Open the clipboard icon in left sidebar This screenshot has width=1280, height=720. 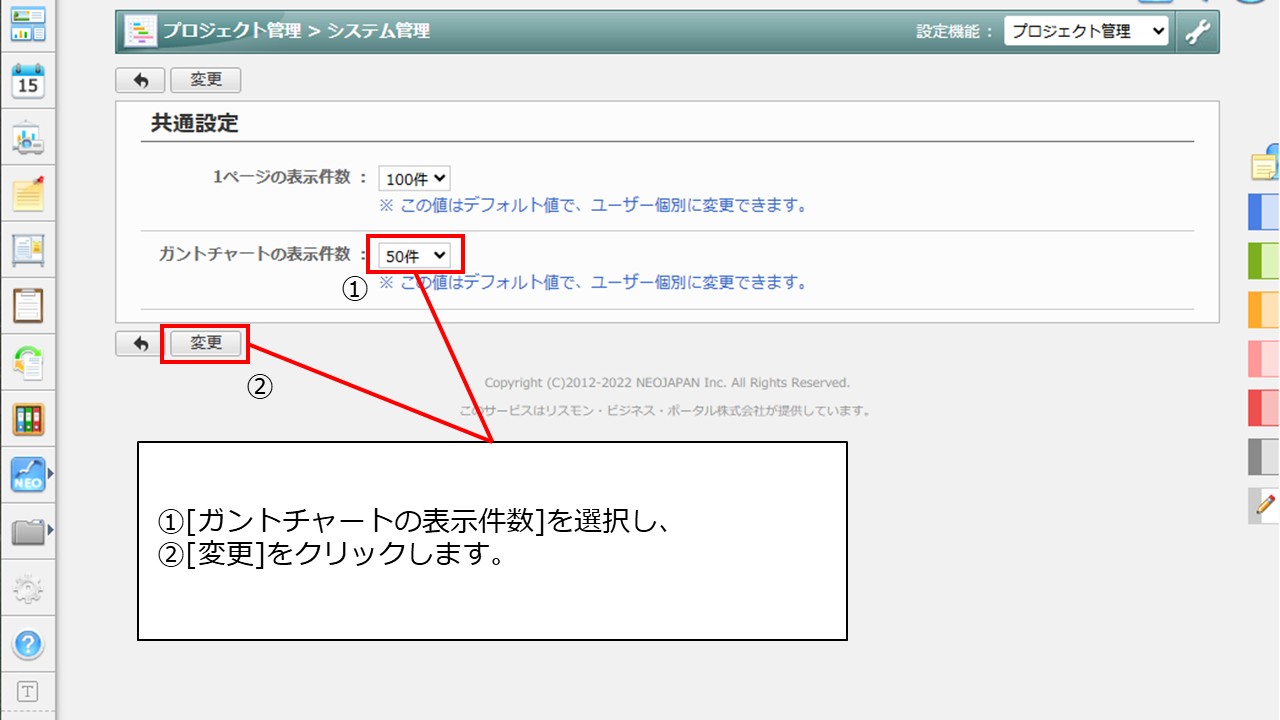pyautogui.click(x=28, y=306)
